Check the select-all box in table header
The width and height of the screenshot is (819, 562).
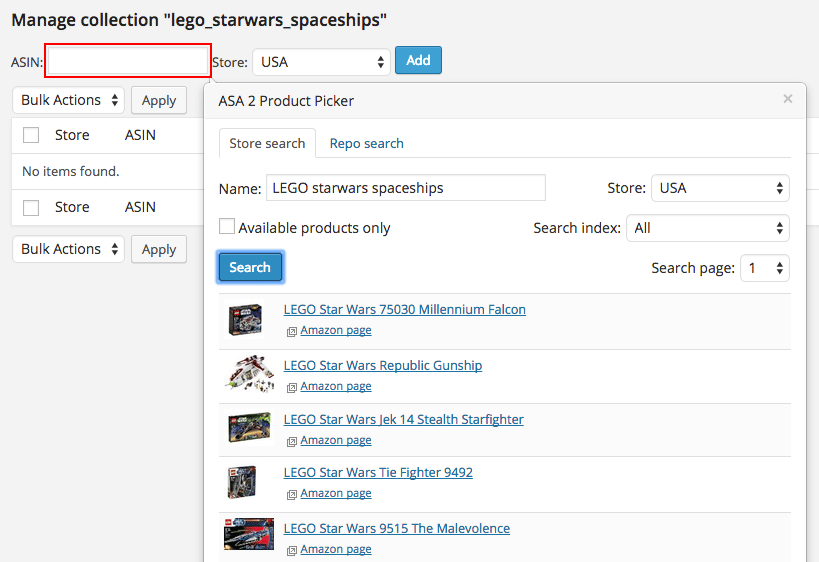[31, 135]
